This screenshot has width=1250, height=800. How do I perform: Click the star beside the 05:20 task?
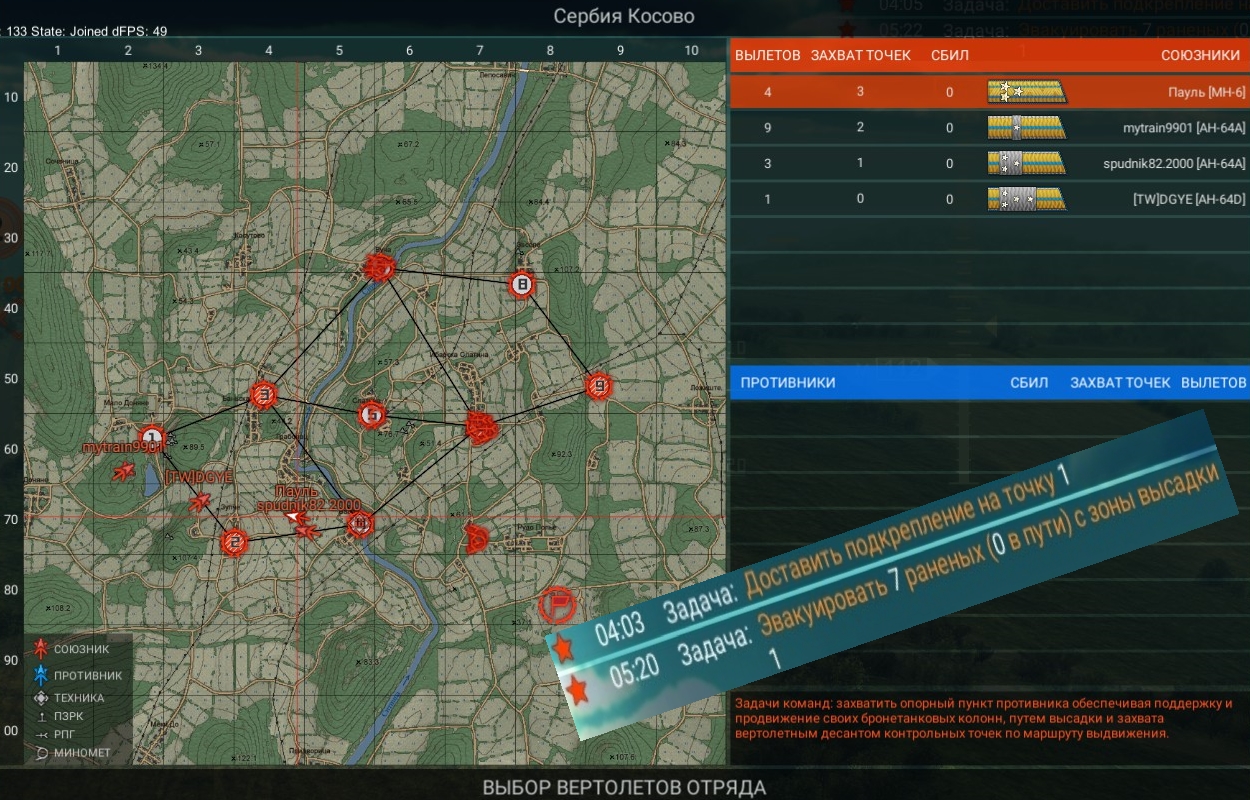coord(578,690)
